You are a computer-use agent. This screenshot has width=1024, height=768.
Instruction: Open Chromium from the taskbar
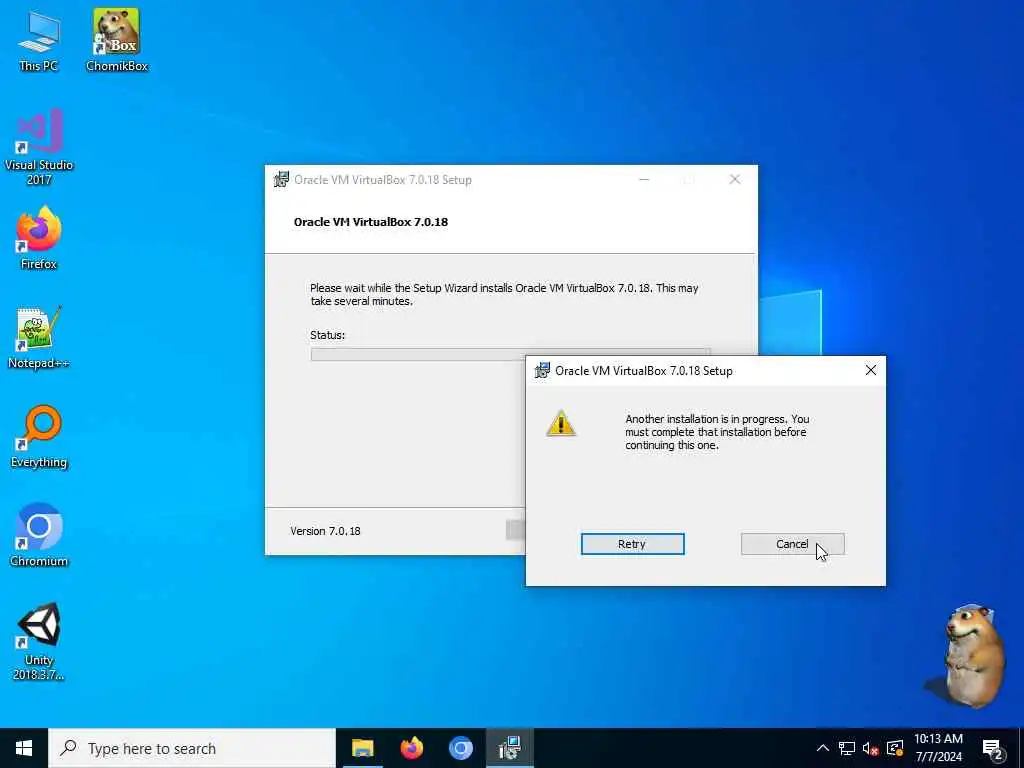click(x=460, y=748)
